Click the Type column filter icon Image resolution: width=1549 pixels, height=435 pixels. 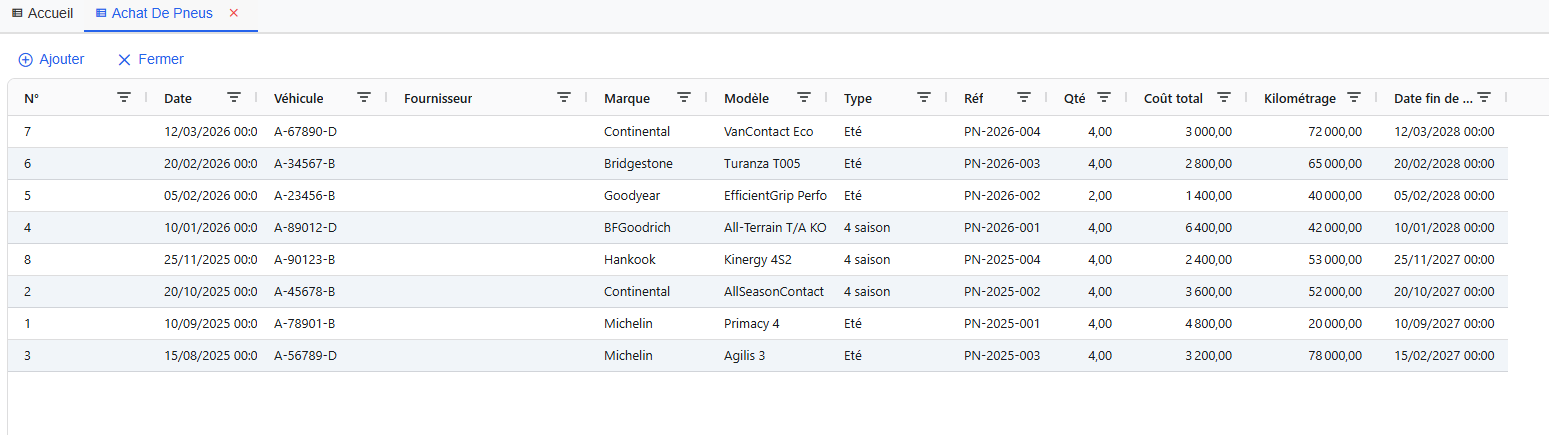point(924,97)
